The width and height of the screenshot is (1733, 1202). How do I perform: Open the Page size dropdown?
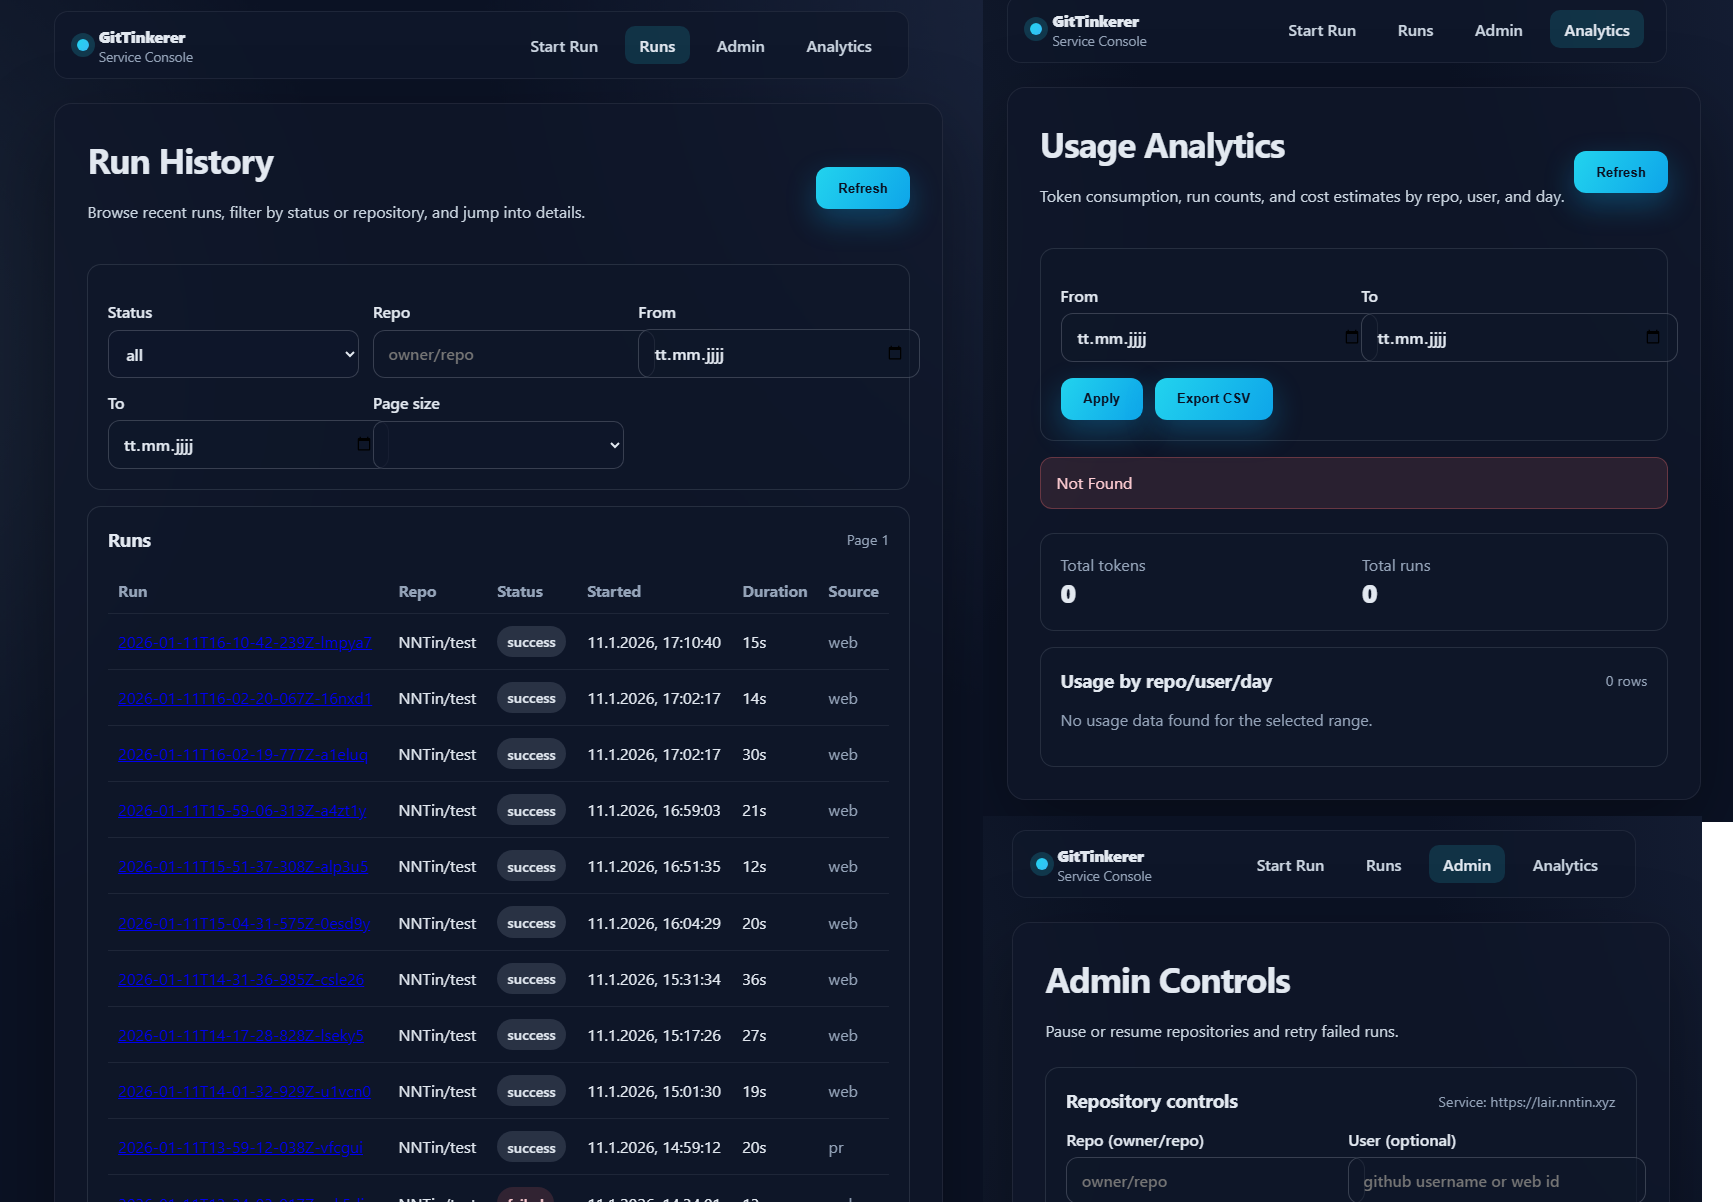click(x=498, y=446)
